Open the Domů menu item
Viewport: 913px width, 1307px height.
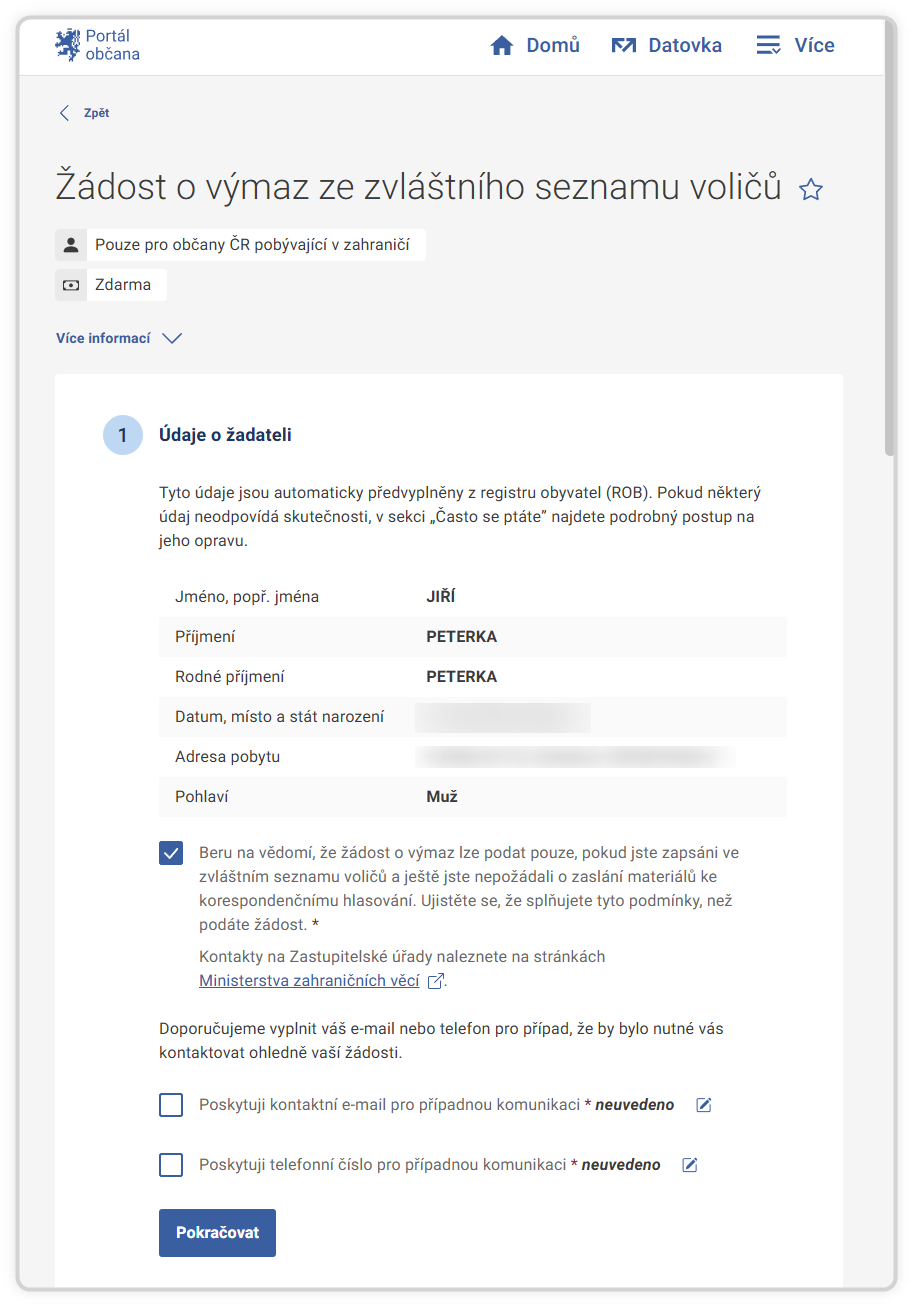click(552, 45)
